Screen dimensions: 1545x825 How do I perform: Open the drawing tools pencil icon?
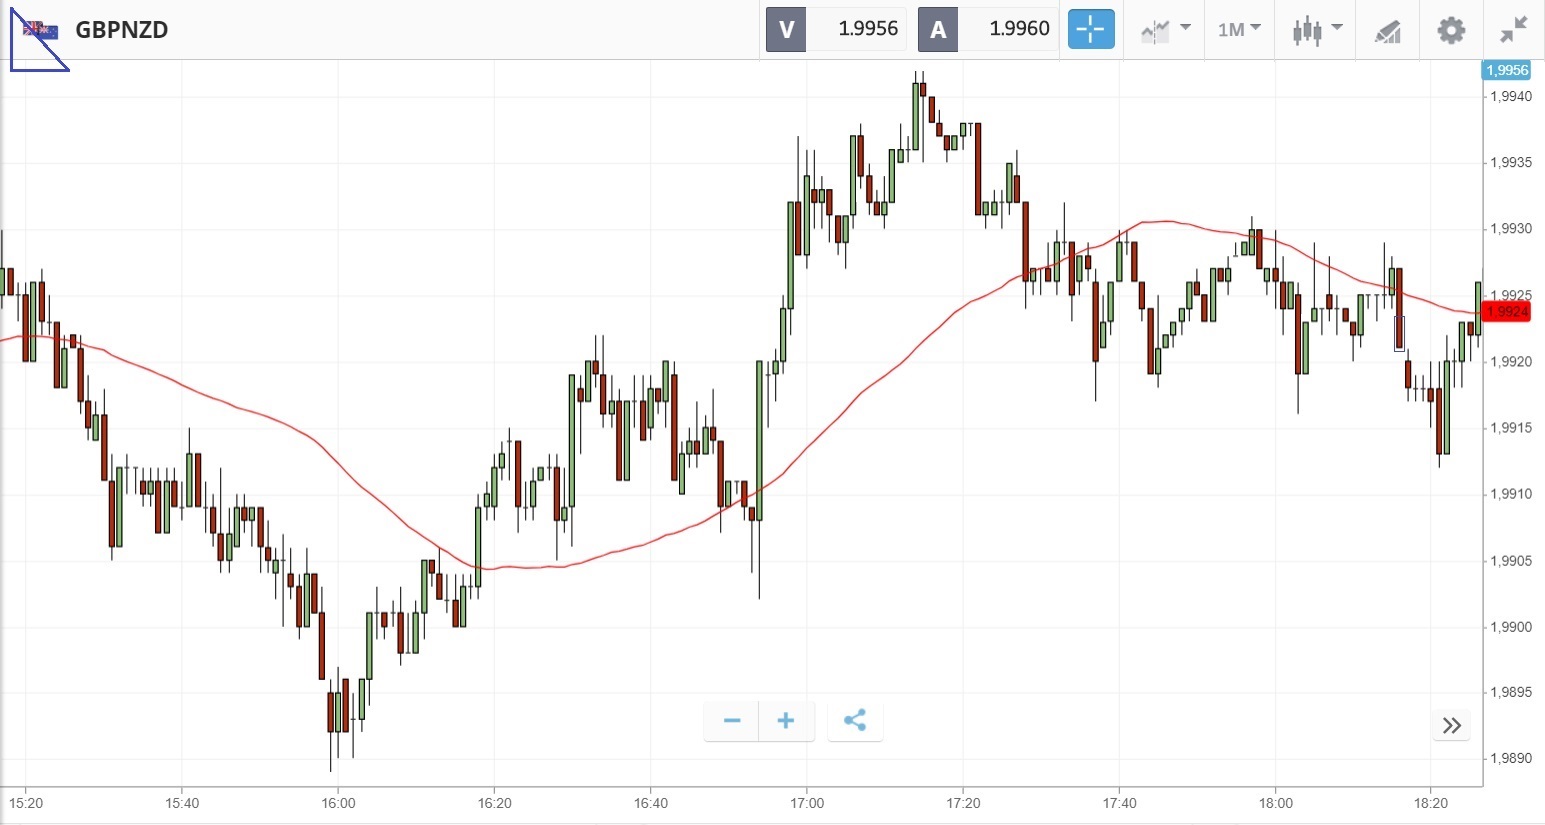click(x=1388, y=31)
